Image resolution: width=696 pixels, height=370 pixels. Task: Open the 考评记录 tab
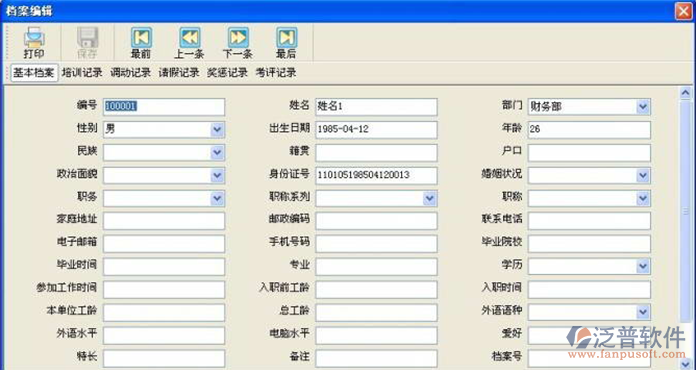pyautogui.click(x=276, y=73)
